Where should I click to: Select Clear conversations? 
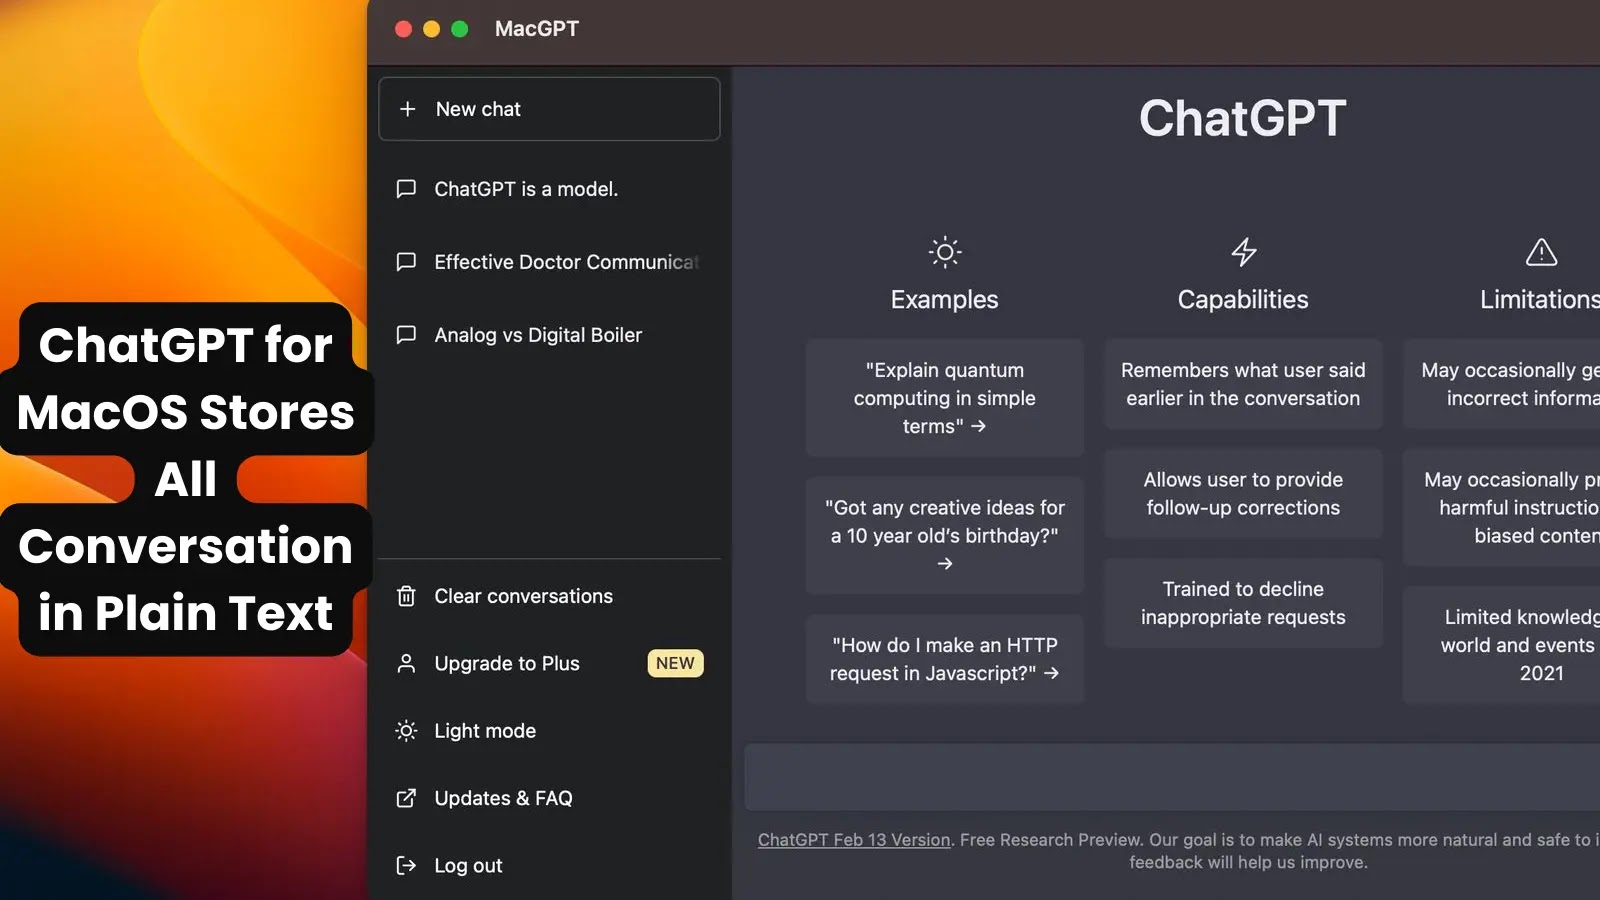pyautogui.click(x=549, y=596)
